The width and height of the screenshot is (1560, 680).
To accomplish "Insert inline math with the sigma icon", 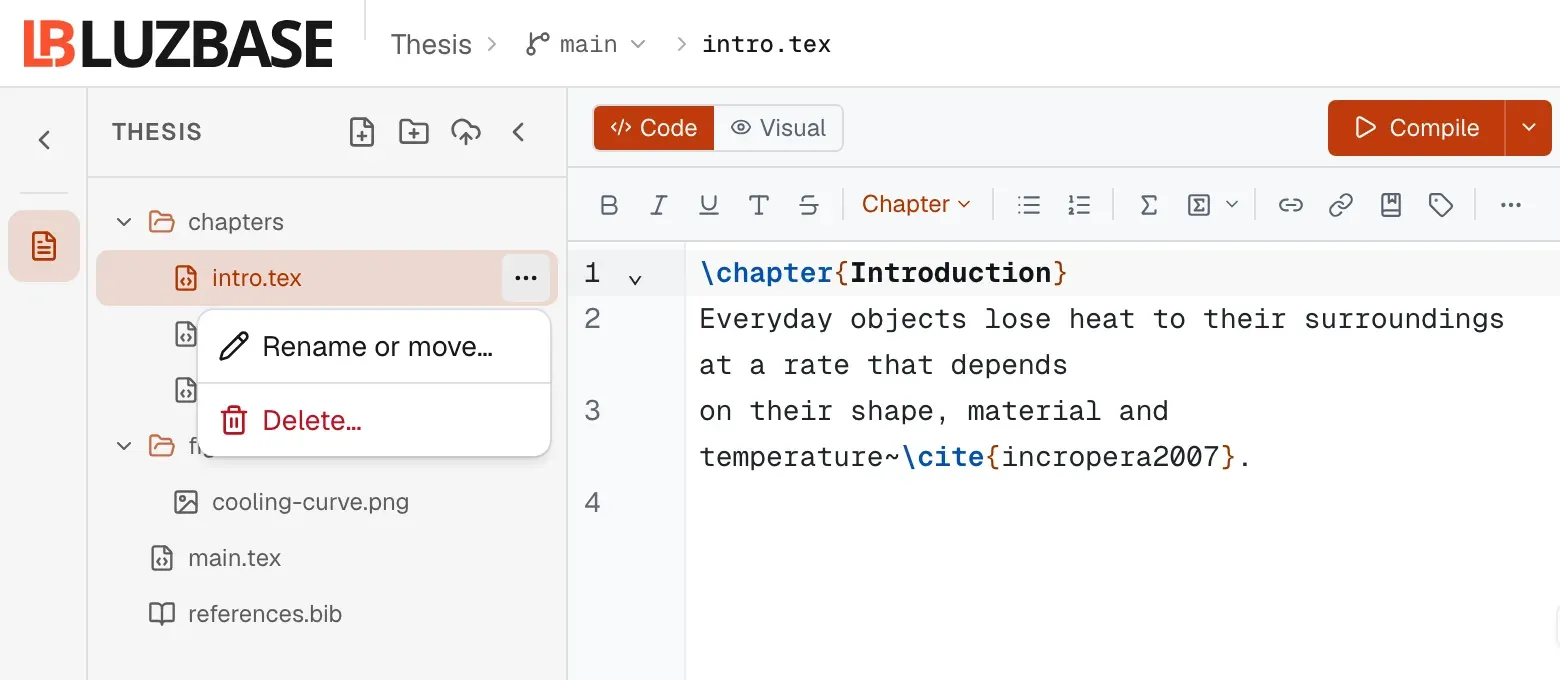I will click(x=1149, y=205).
